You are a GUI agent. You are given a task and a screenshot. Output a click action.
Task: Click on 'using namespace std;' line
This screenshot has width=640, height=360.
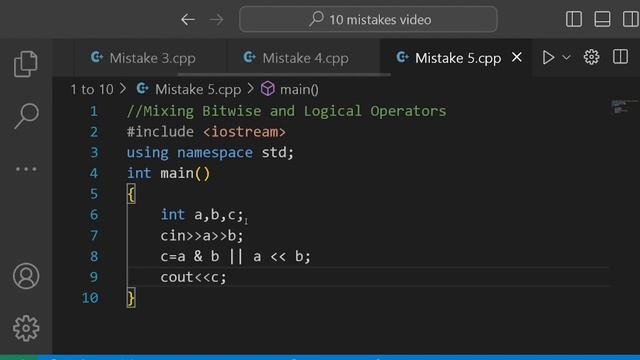click(x=210, y=153)
